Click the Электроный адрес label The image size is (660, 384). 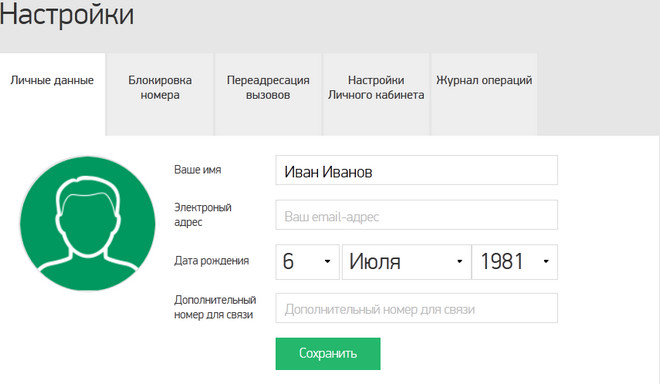203,215
